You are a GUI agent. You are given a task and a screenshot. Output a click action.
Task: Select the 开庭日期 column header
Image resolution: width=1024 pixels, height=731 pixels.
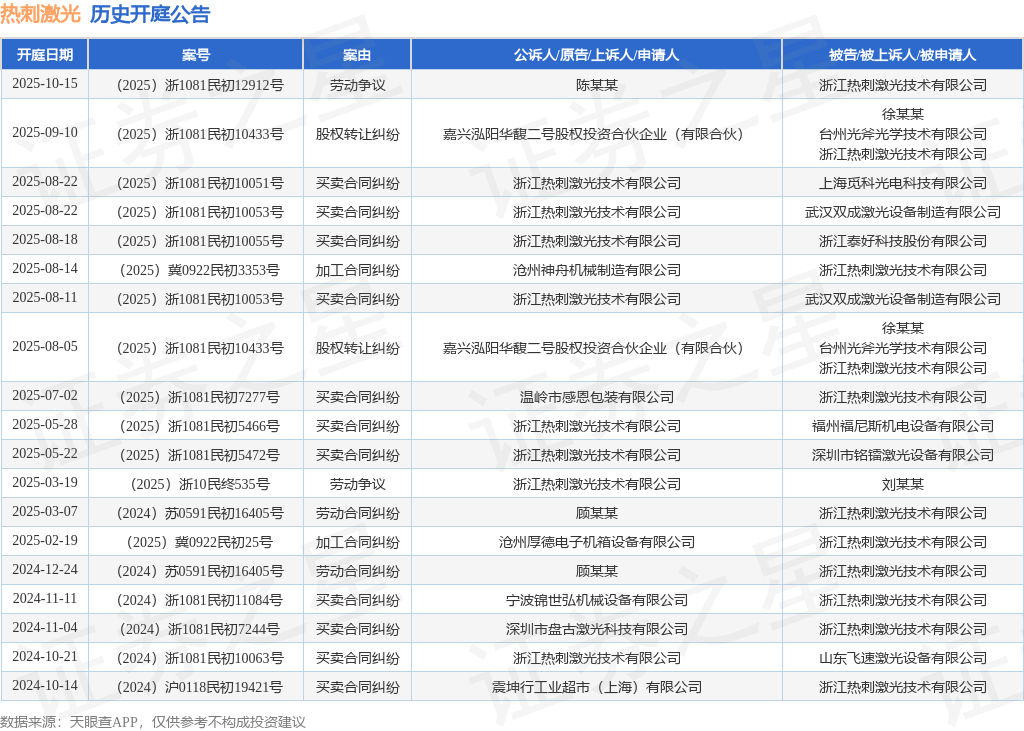(44, 55)
